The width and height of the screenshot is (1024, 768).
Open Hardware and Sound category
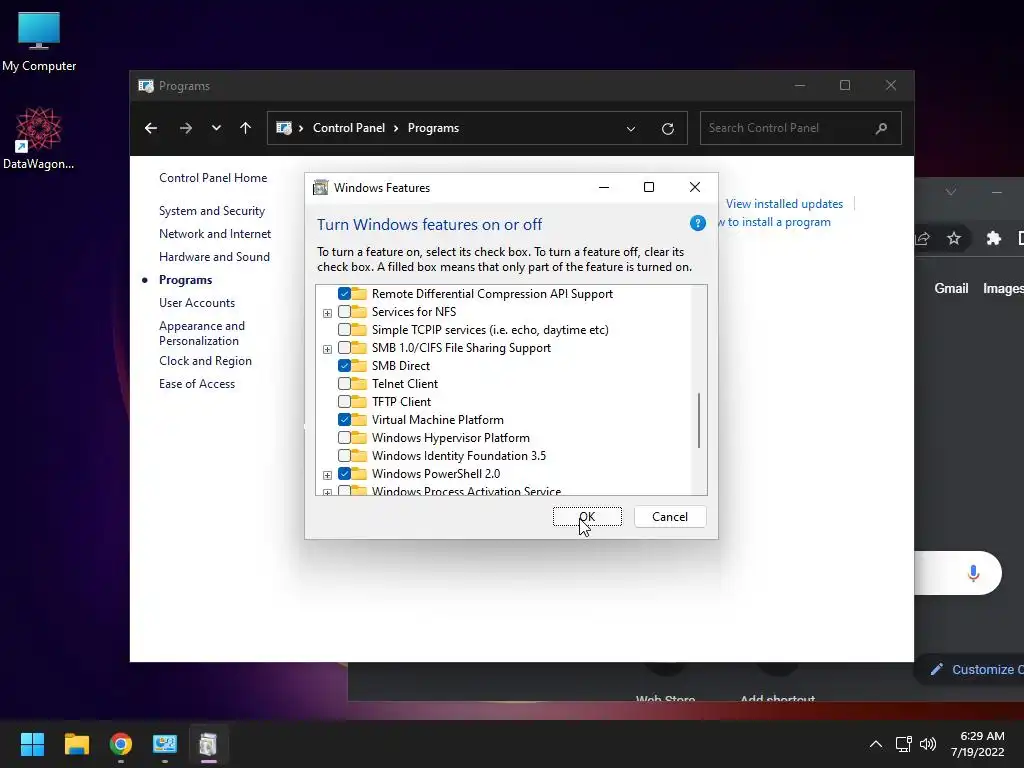click(214, 257)
